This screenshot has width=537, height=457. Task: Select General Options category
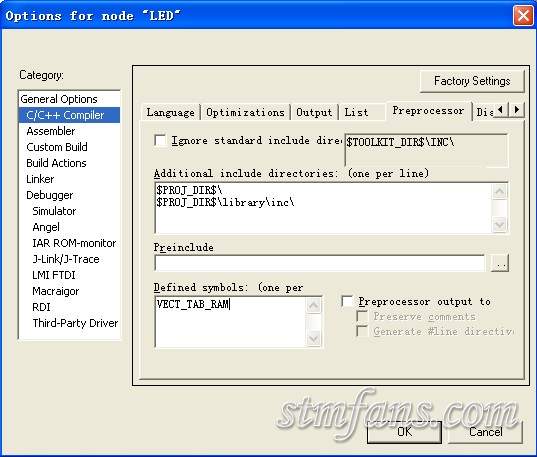coord(59,99)
